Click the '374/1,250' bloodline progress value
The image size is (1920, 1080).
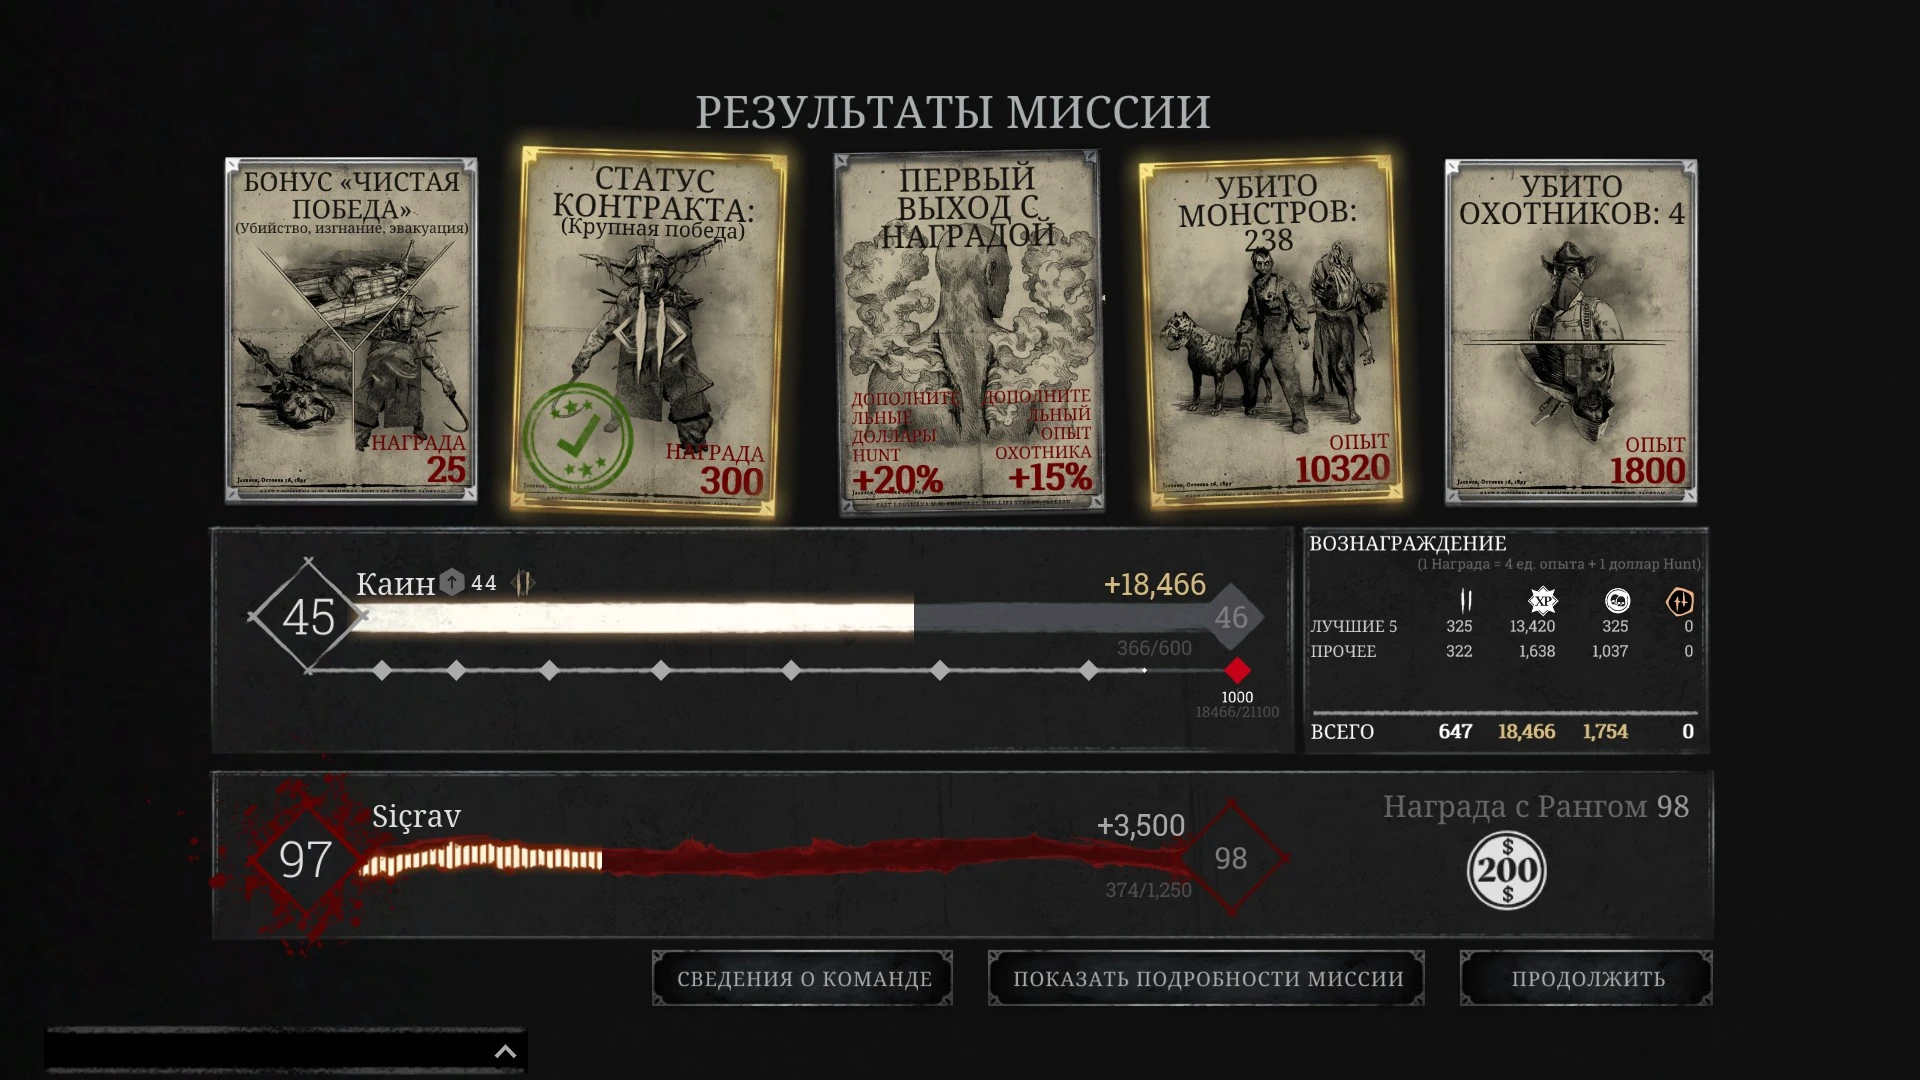click(x=1148, y=890)
